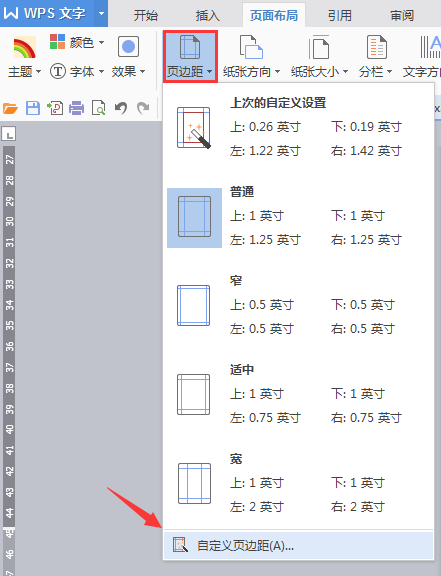Viewport: 441px width, 576px height.
Task: Open the rainbow Theme icon
Action: (24, 48)
